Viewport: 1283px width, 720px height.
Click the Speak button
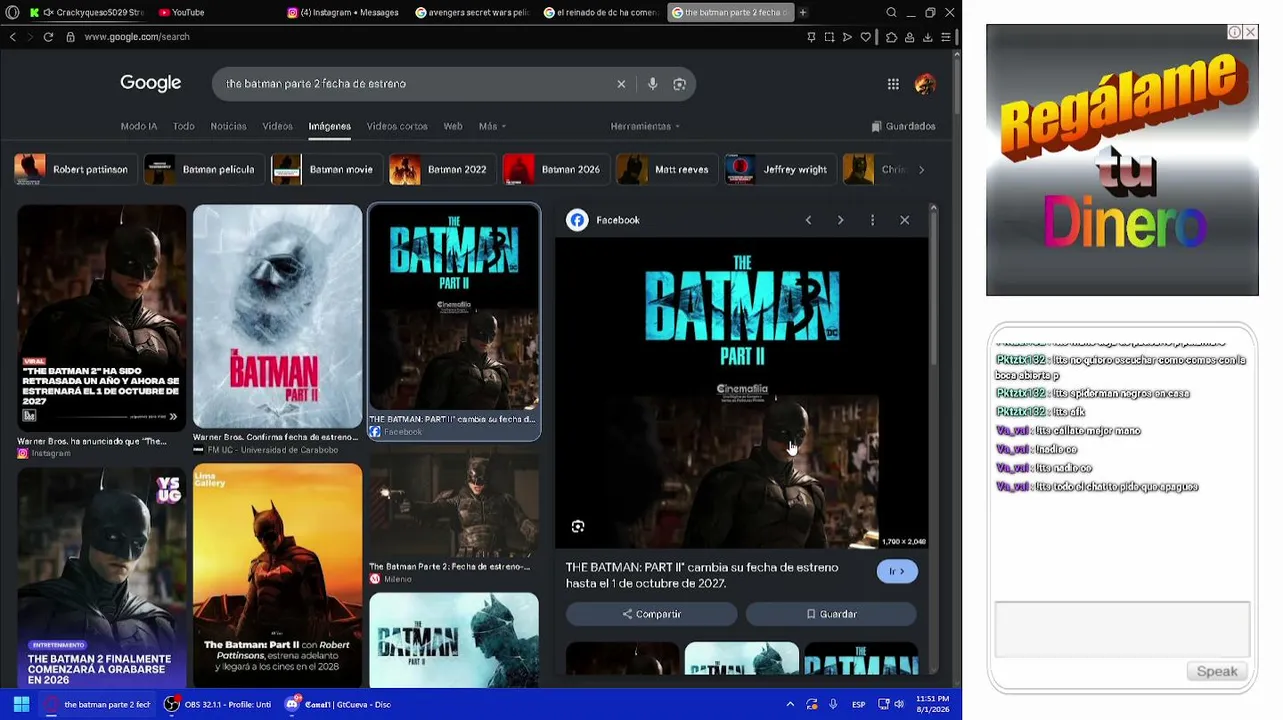tap(1217, 671)
